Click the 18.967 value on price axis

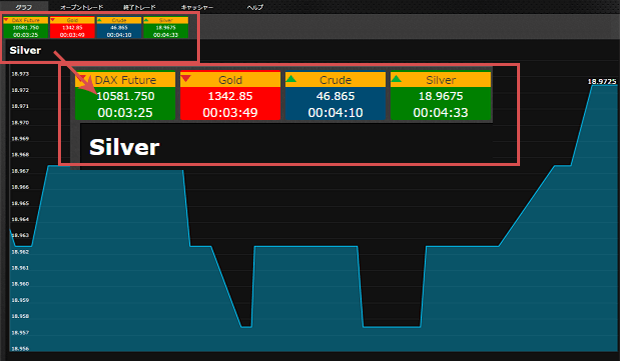pos(20,171)
